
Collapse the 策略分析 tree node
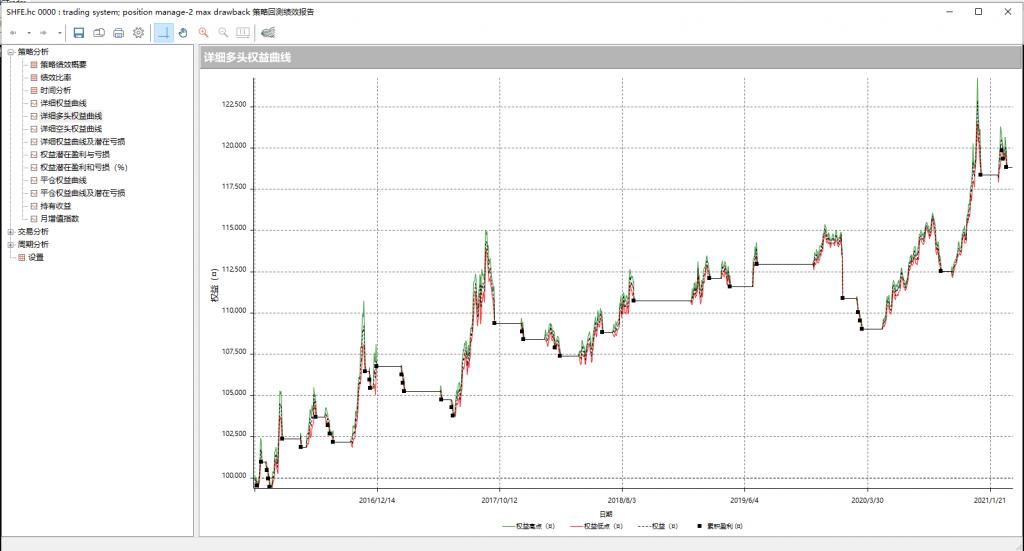click(10, 52)
